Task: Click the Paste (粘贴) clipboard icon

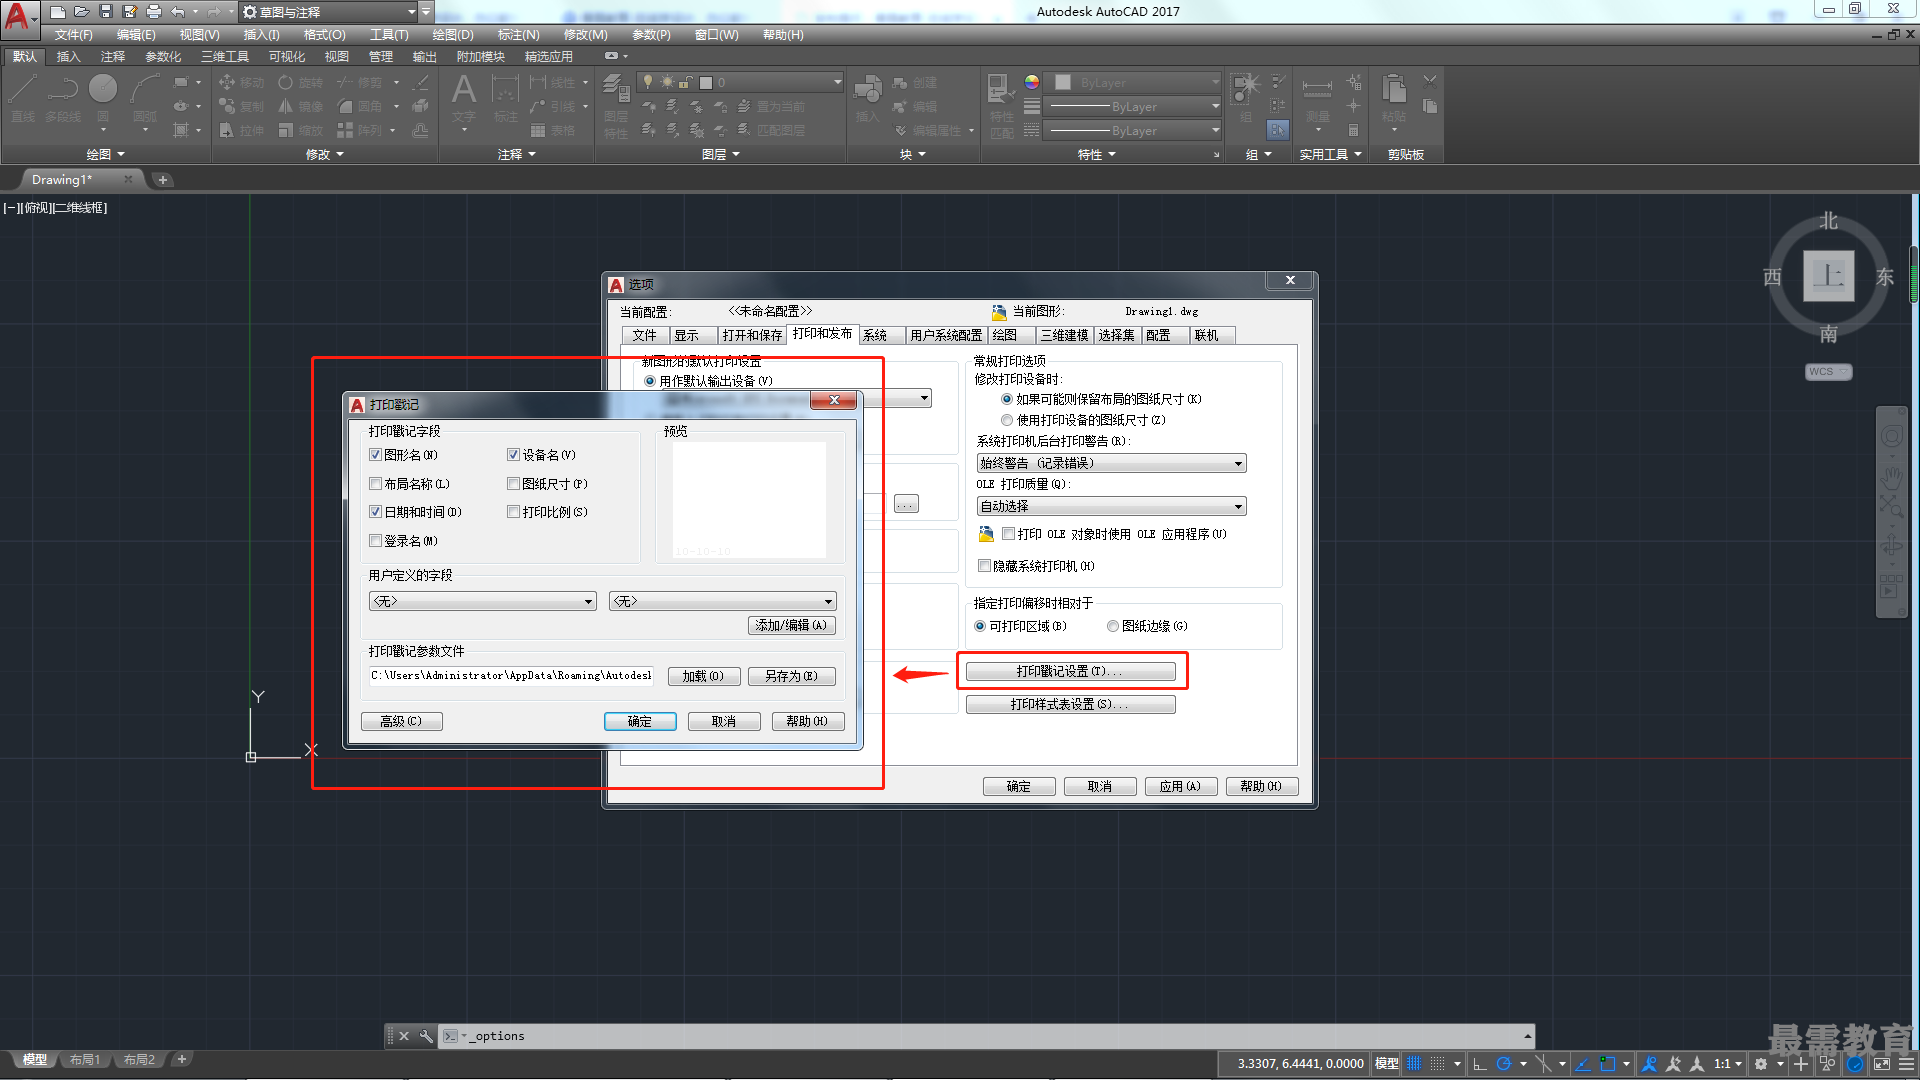Action: point(1394,98)
